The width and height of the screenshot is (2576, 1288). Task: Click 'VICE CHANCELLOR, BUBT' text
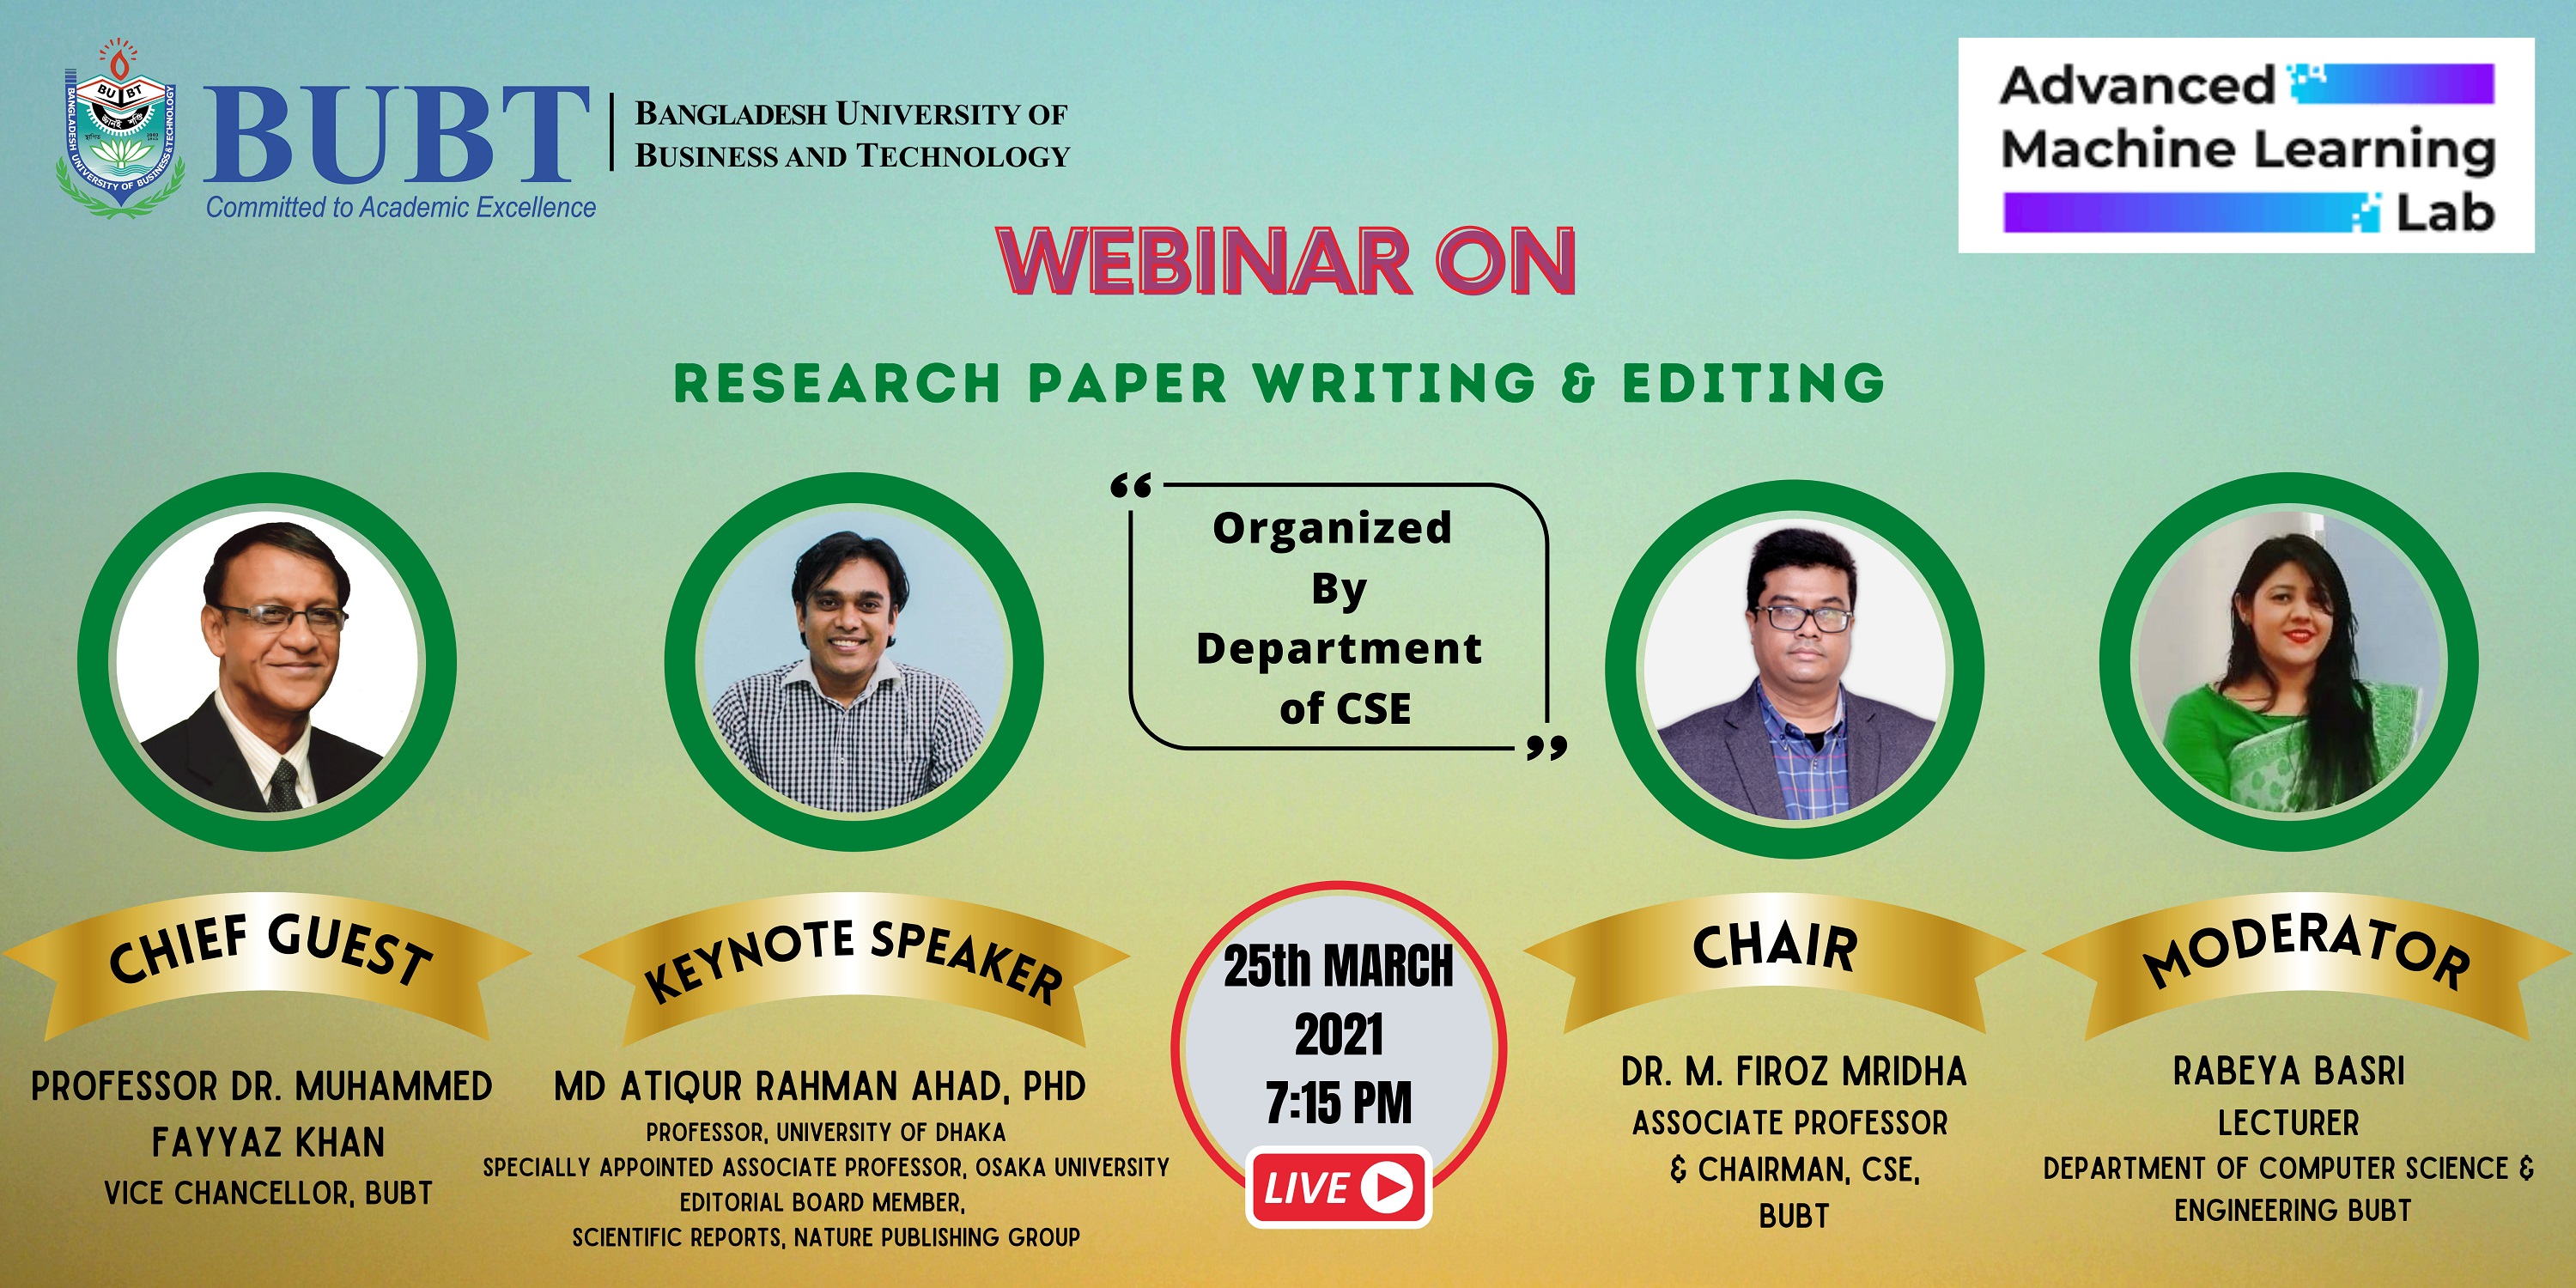268,1193
